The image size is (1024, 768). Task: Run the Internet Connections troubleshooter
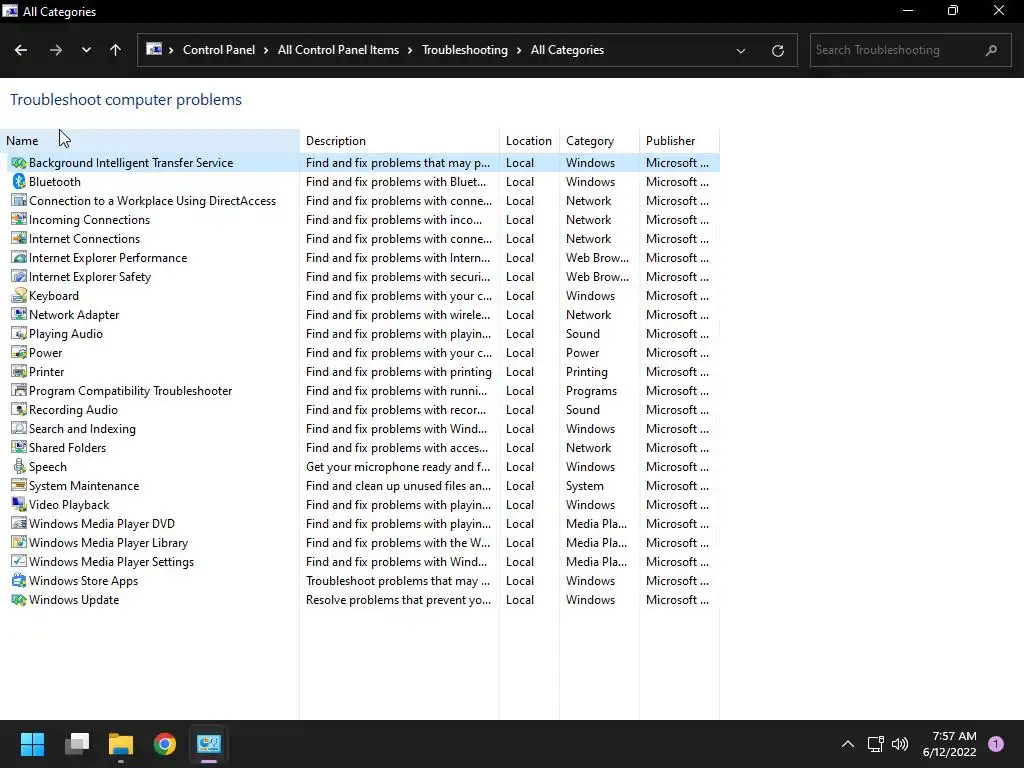(84, 239)
